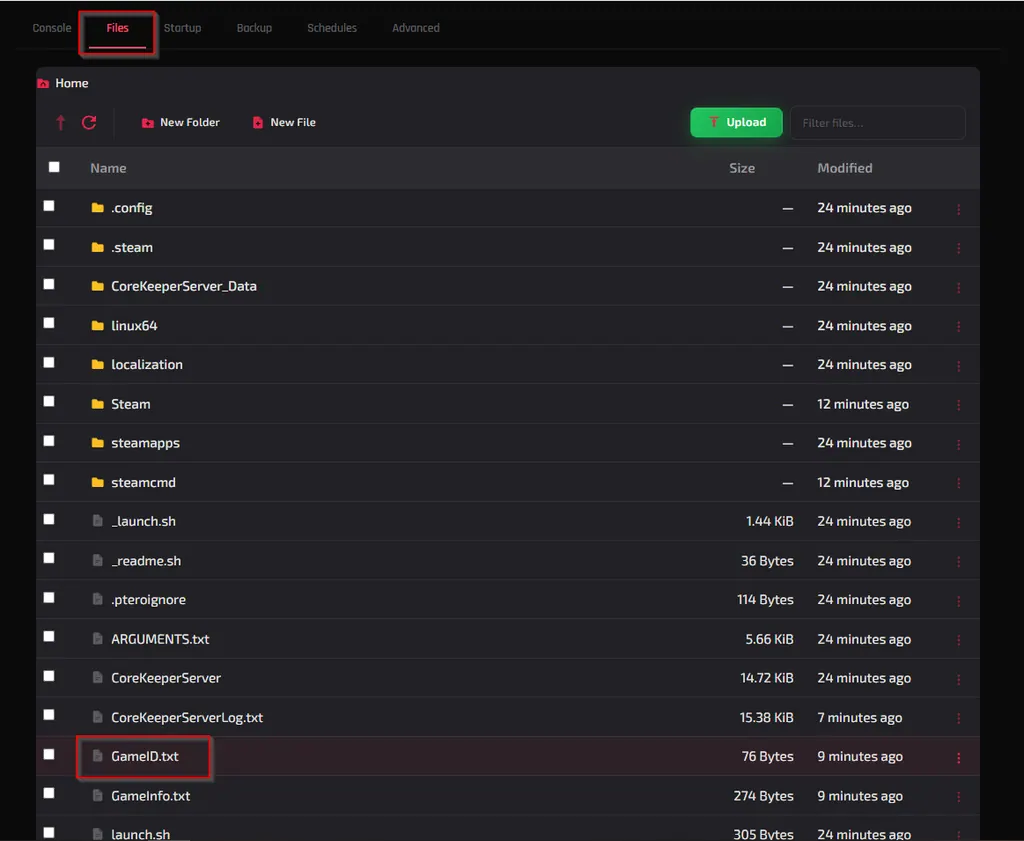Refresh the file list
This screenshot has height=841, width=1024.
point(89,122)
